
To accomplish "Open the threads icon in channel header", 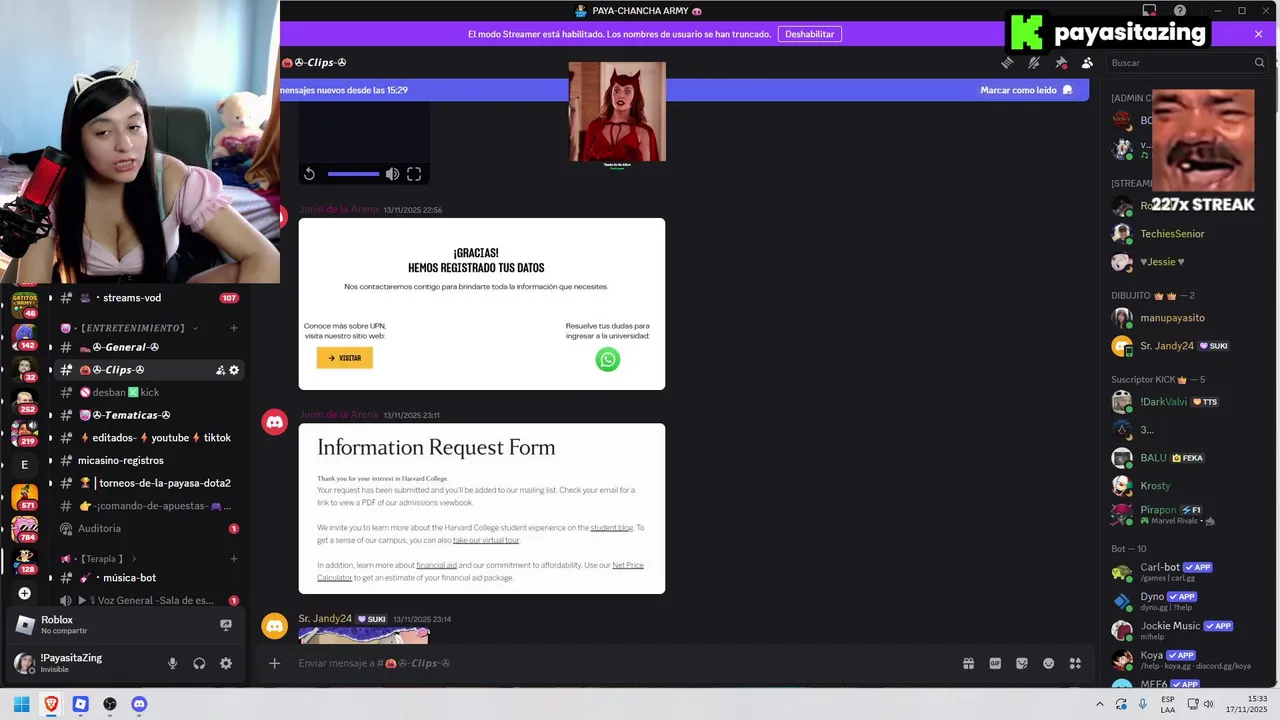I will (x=1007, y=62).
